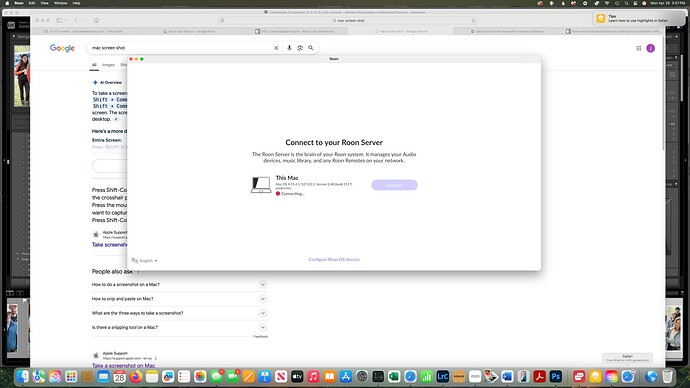
Task: Open the English language dropdown
Action: point(144,260)
